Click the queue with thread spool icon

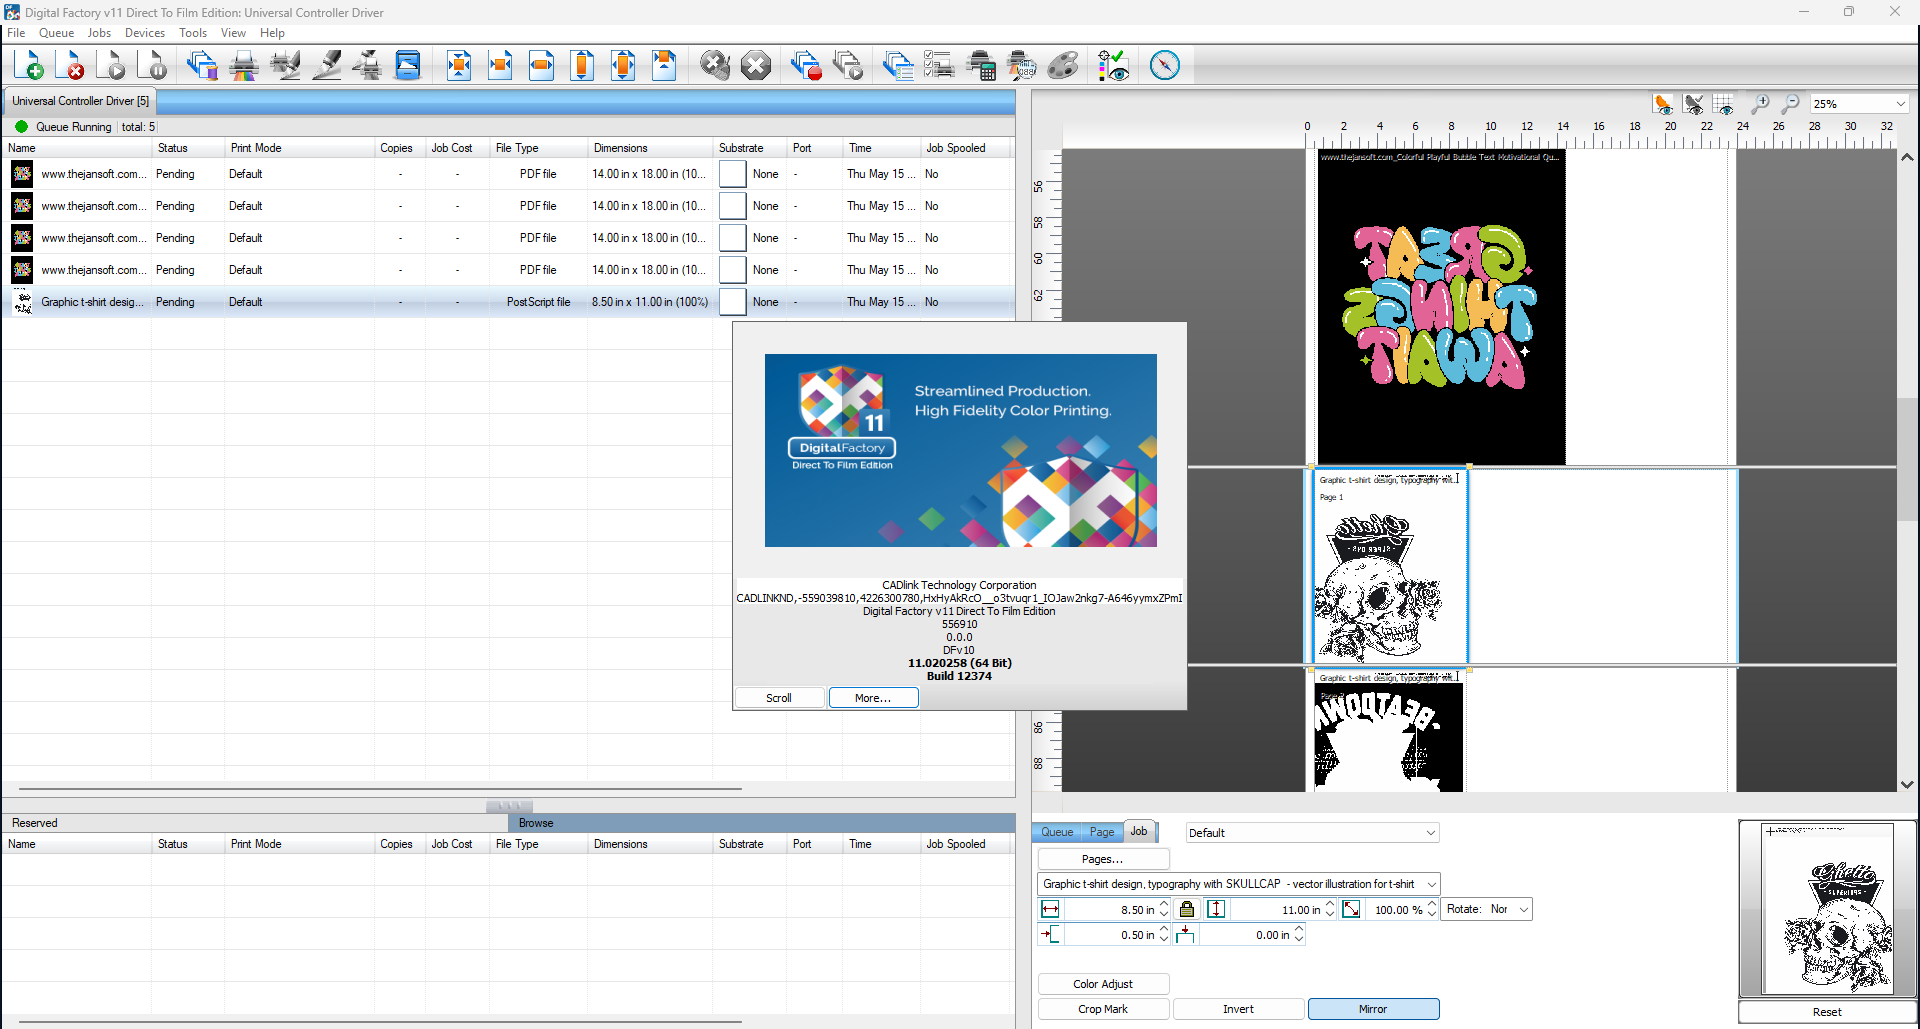tap(202, 65)
